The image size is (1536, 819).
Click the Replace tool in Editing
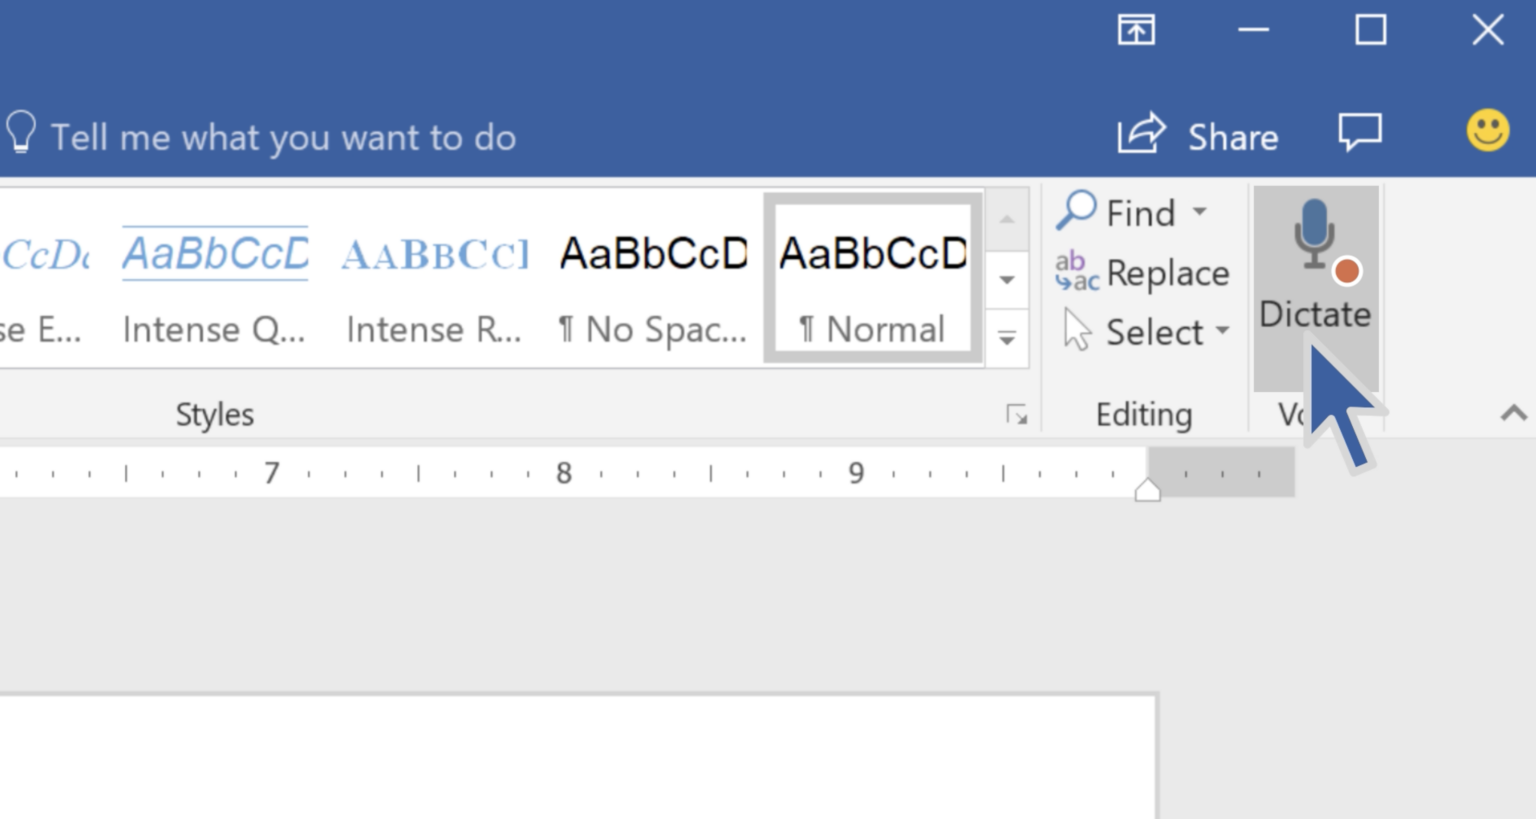point(1143,273)
